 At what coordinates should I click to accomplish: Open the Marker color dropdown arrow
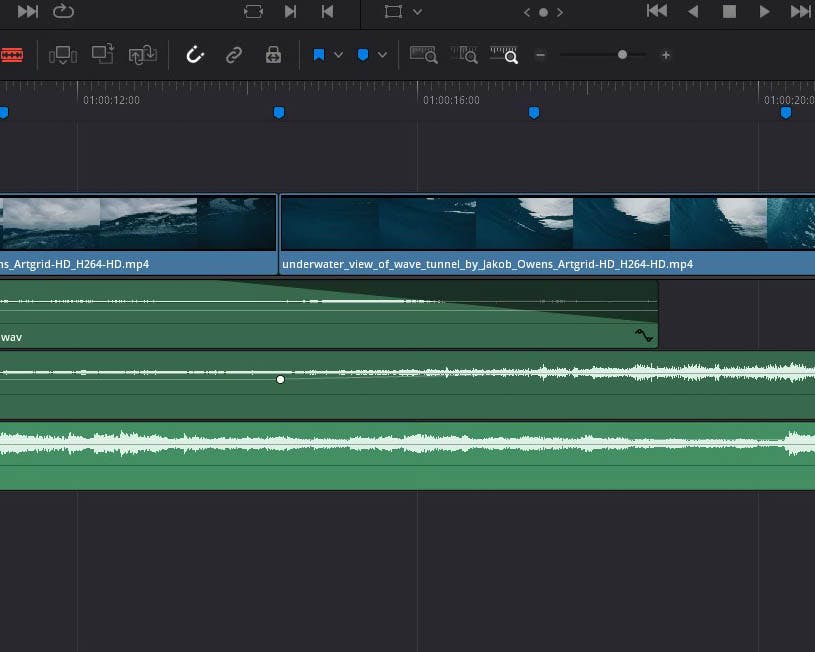click(x=382, y=55)
